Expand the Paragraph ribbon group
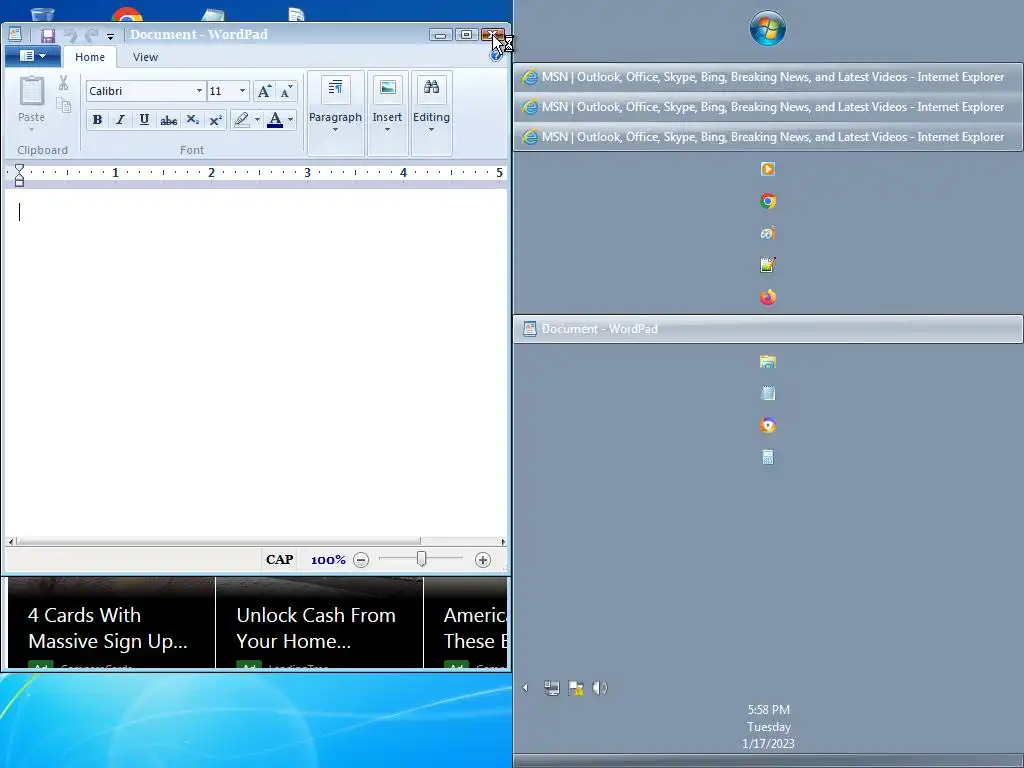 pyautogui.click(x=335, y=113)
